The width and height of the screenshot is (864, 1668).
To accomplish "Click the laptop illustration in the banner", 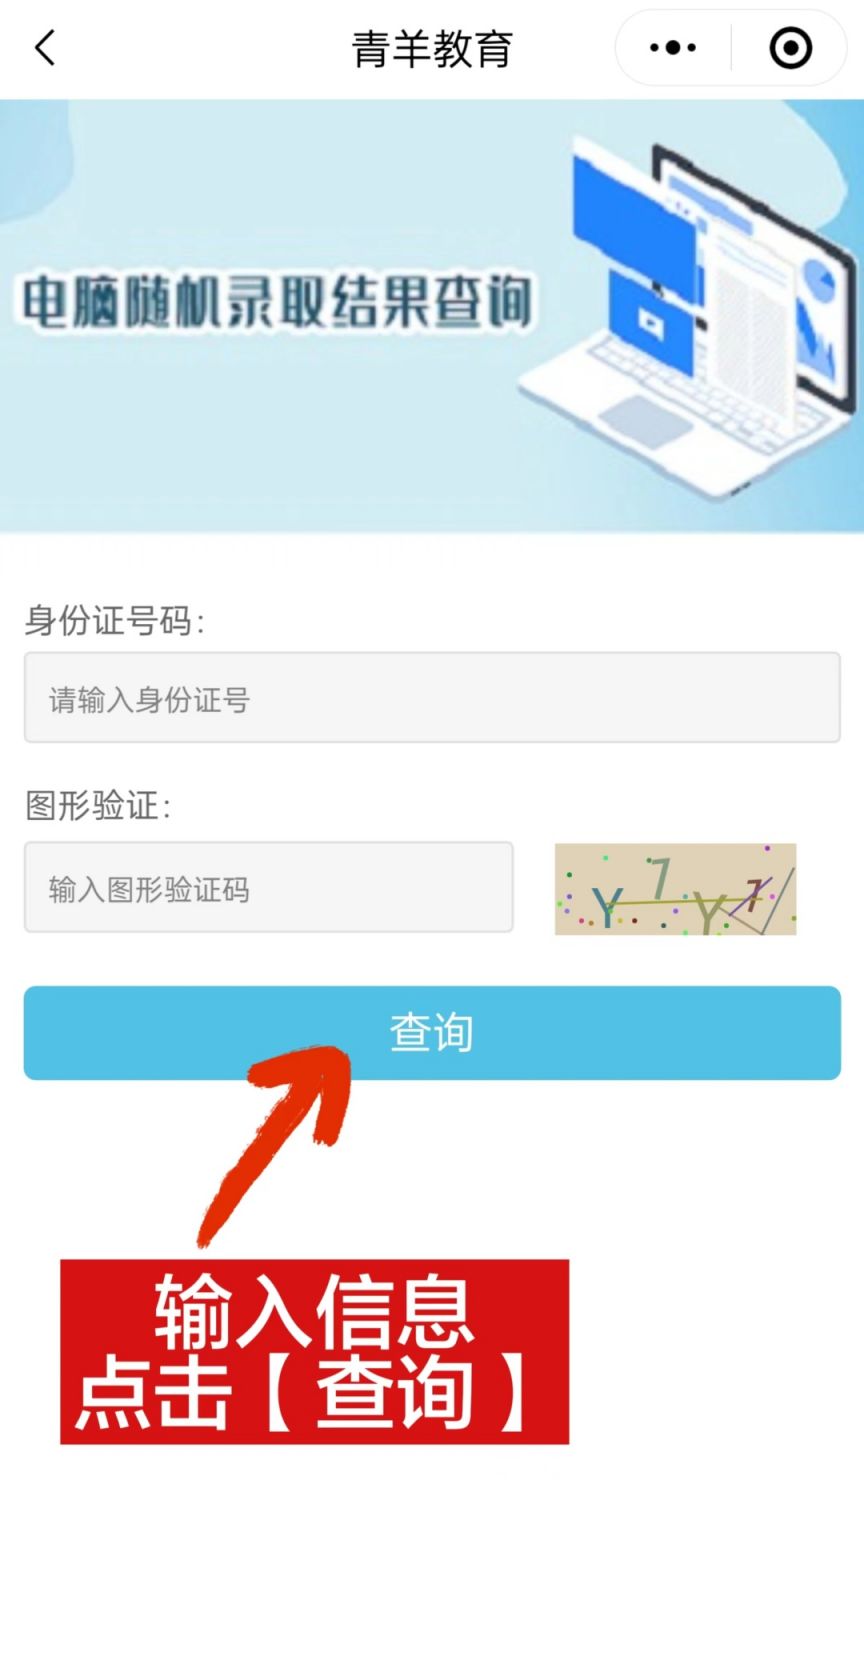I will click(690, 320).
